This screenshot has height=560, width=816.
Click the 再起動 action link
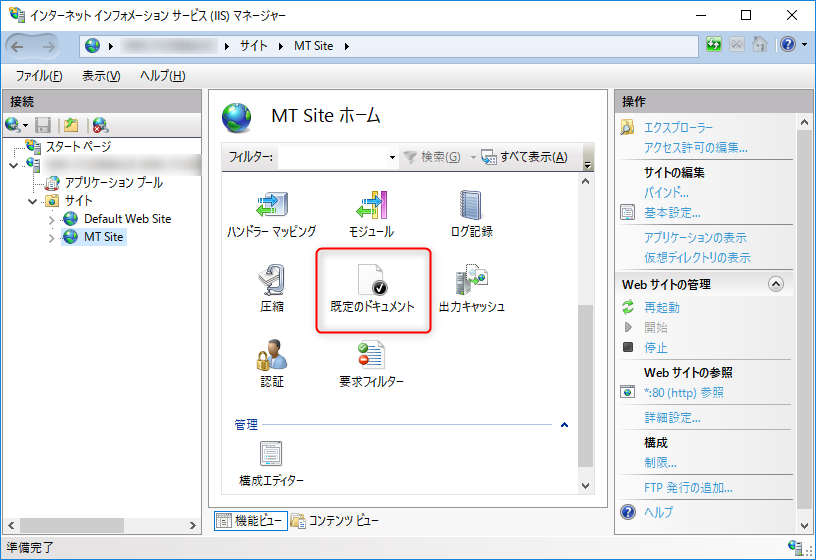[662, 308]
